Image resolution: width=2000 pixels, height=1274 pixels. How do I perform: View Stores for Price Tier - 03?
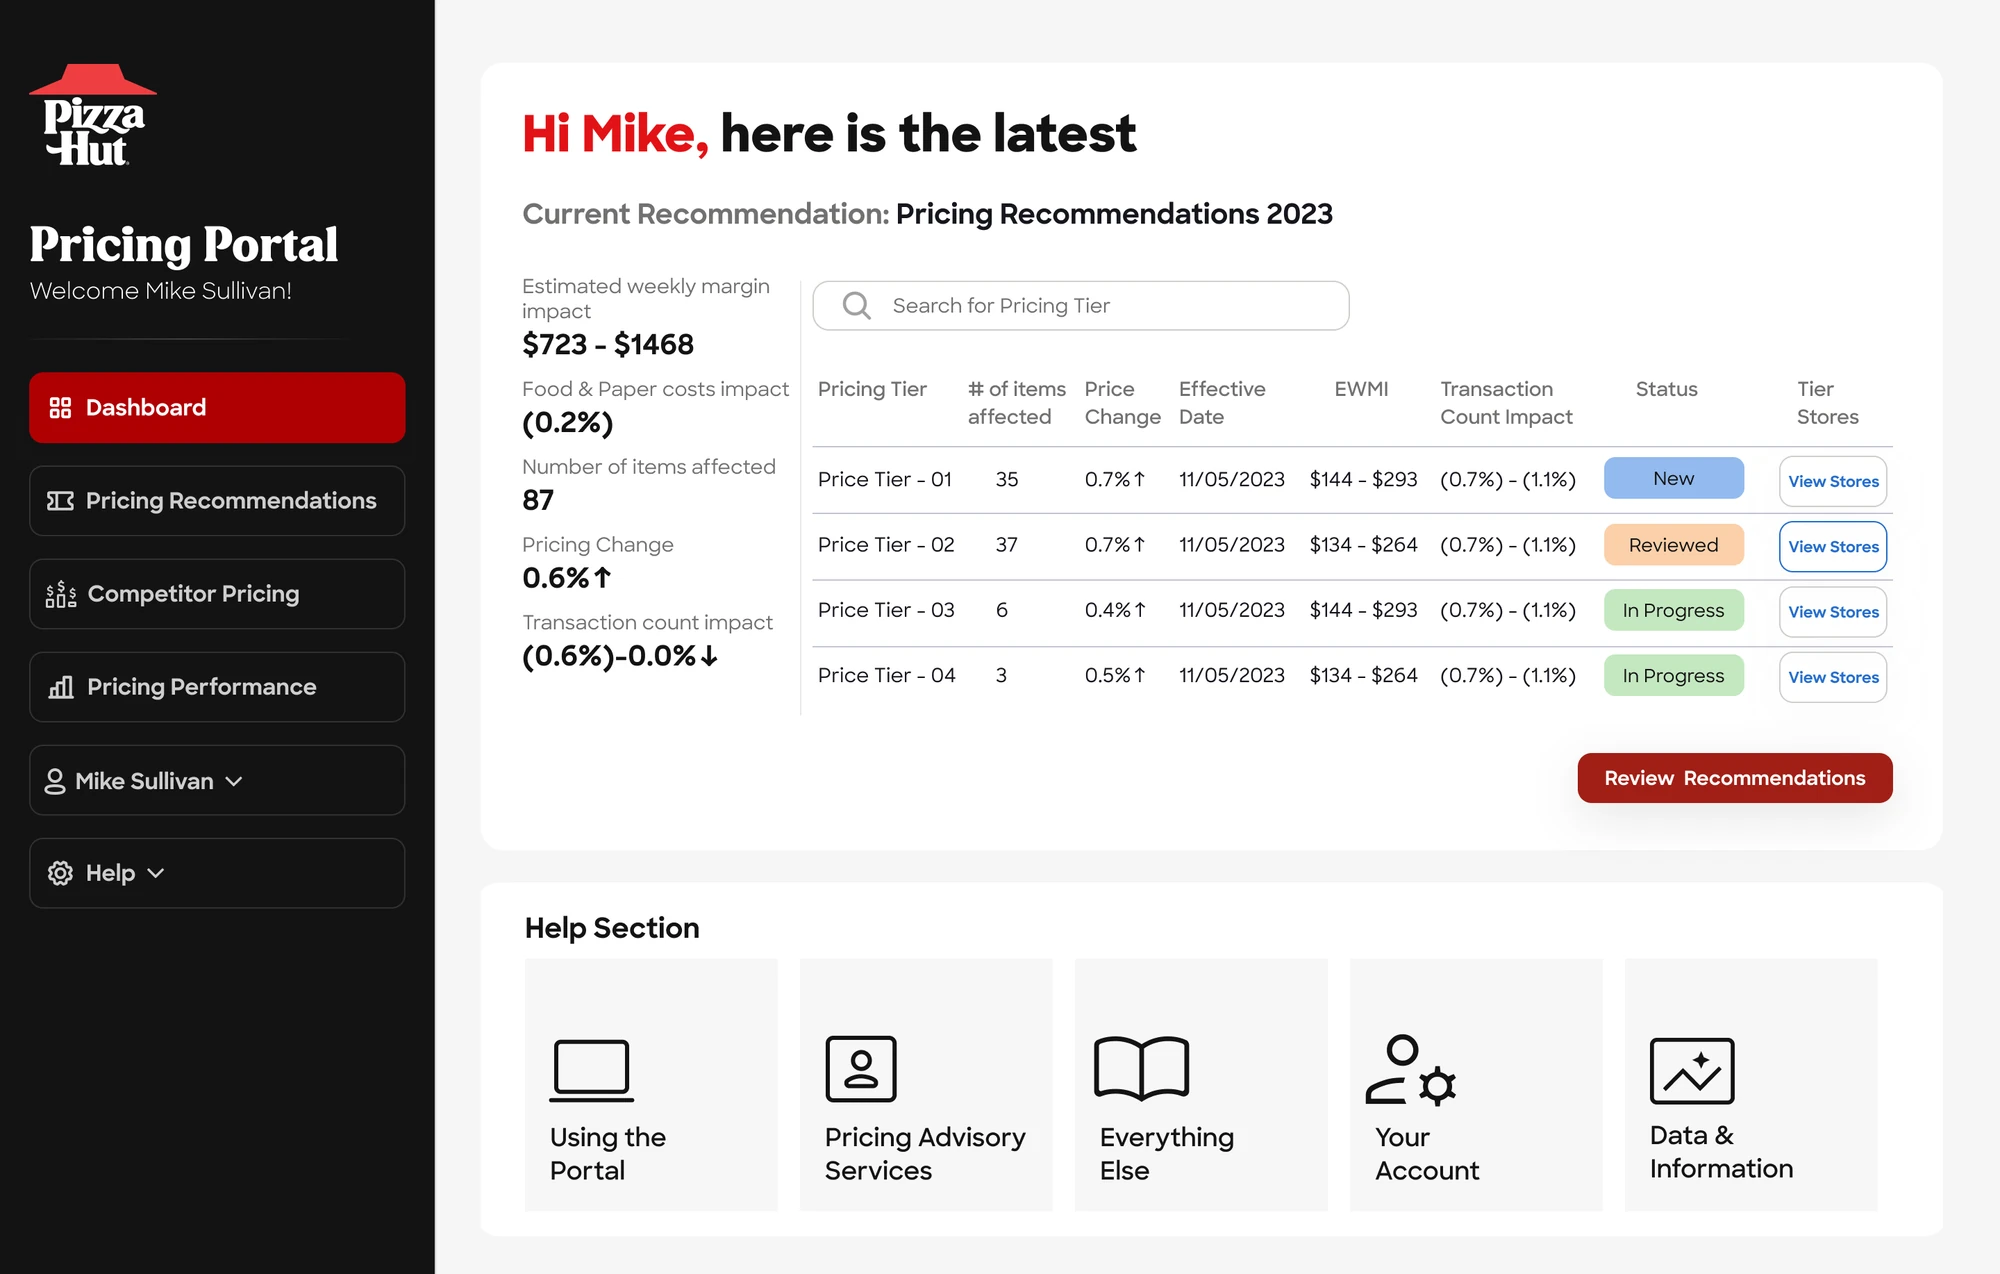coord(1833,612)
